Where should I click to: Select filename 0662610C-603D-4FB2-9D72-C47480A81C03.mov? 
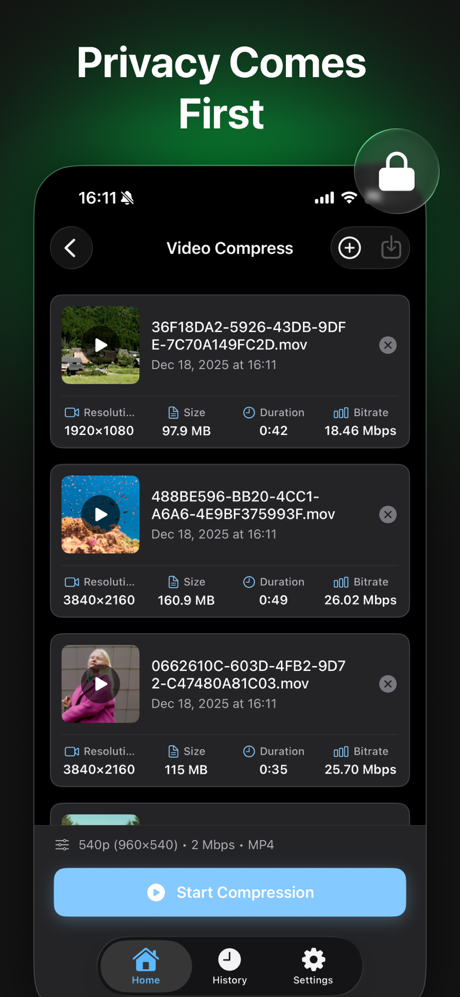[248, 675]
